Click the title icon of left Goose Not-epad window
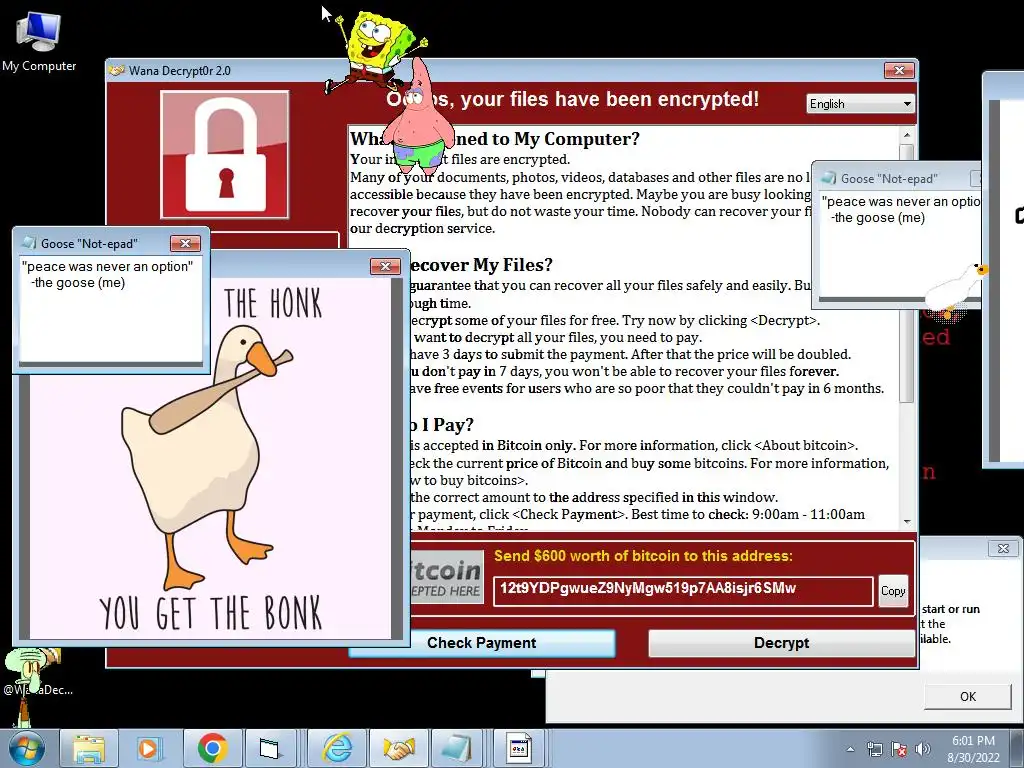This screenshot has height=768, width=1024. tap(29, 243)
